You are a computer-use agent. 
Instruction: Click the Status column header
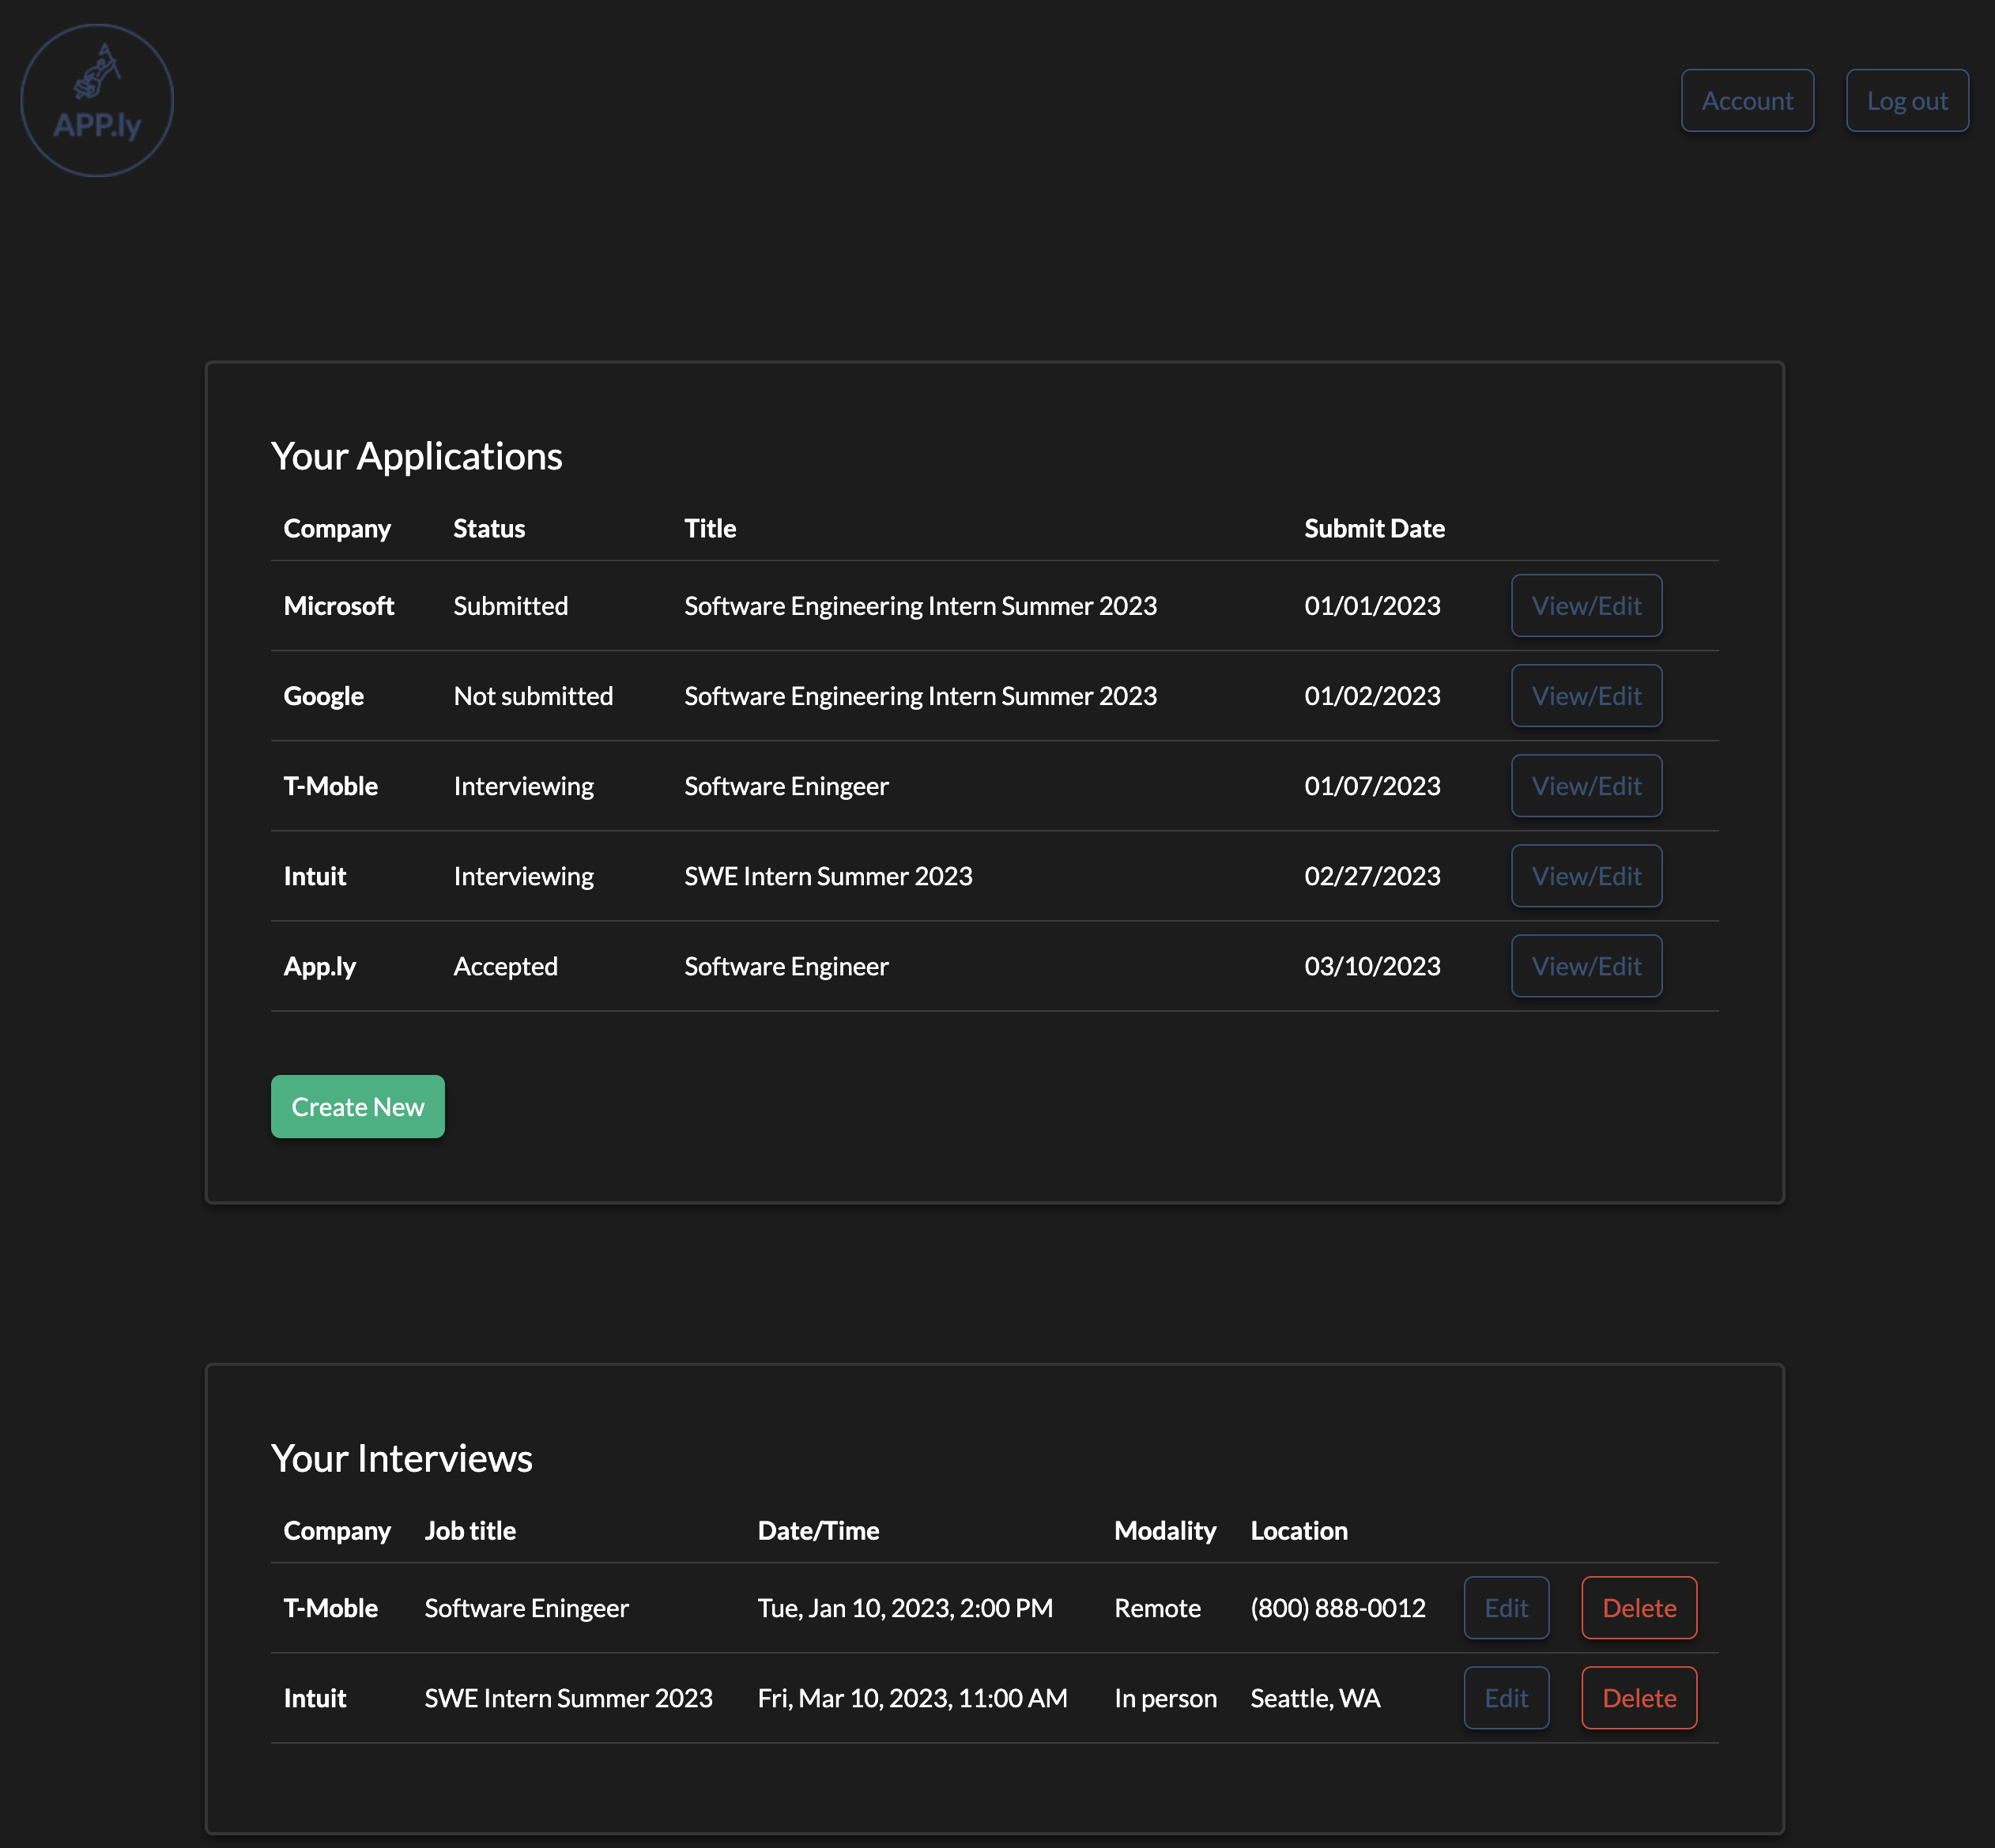[488, 529]
